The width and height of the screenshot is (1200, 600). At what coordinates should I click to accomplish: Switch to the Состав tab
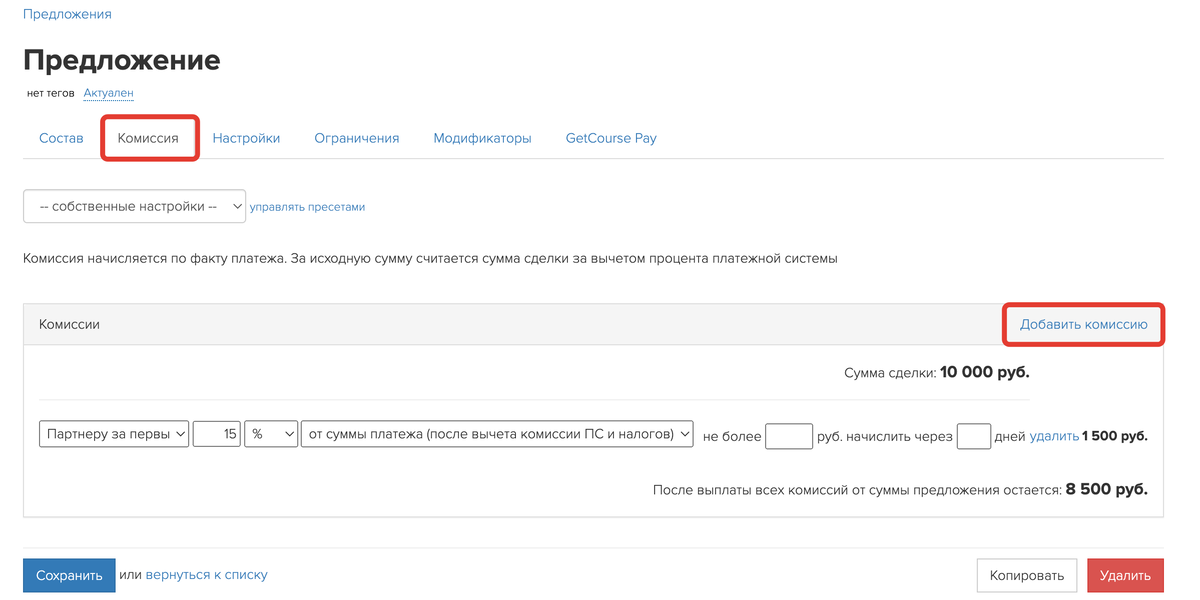coord(61,138)
